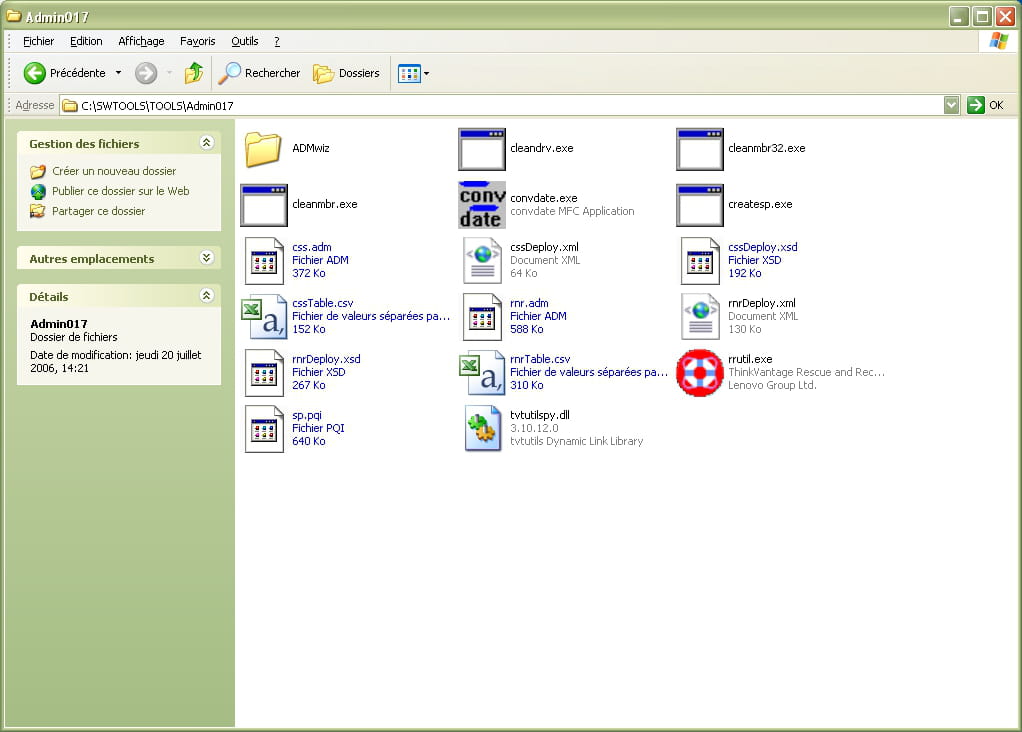Open the Affichage menu
Viewport: 1022px width, 732px height.
[x=141, y=41]
